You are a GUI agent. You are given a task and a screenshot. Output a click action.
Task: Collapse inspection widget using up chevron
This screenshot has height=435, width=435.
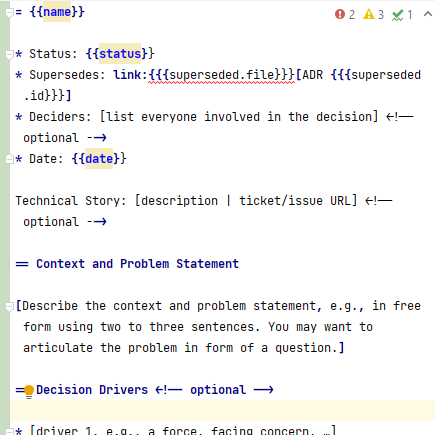coord(428,14)
